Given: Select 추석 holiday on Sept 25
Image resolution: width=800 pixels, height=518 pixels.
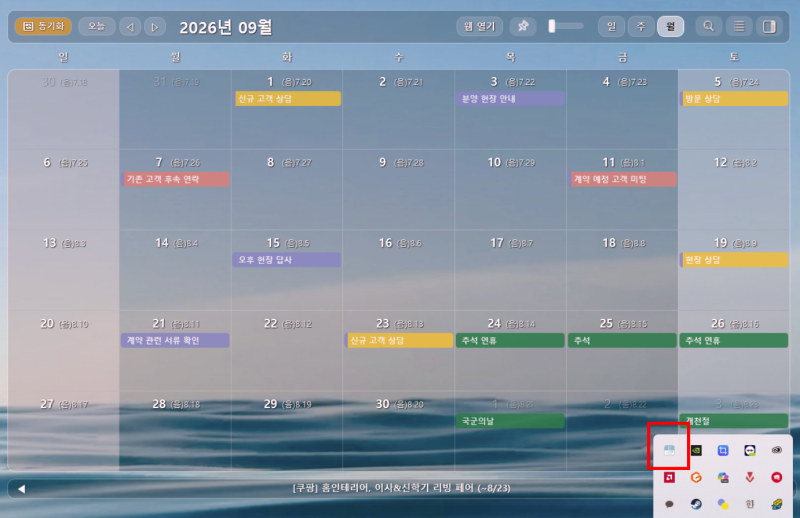Looking at the screenshot, I should click(x=622, y=340).
